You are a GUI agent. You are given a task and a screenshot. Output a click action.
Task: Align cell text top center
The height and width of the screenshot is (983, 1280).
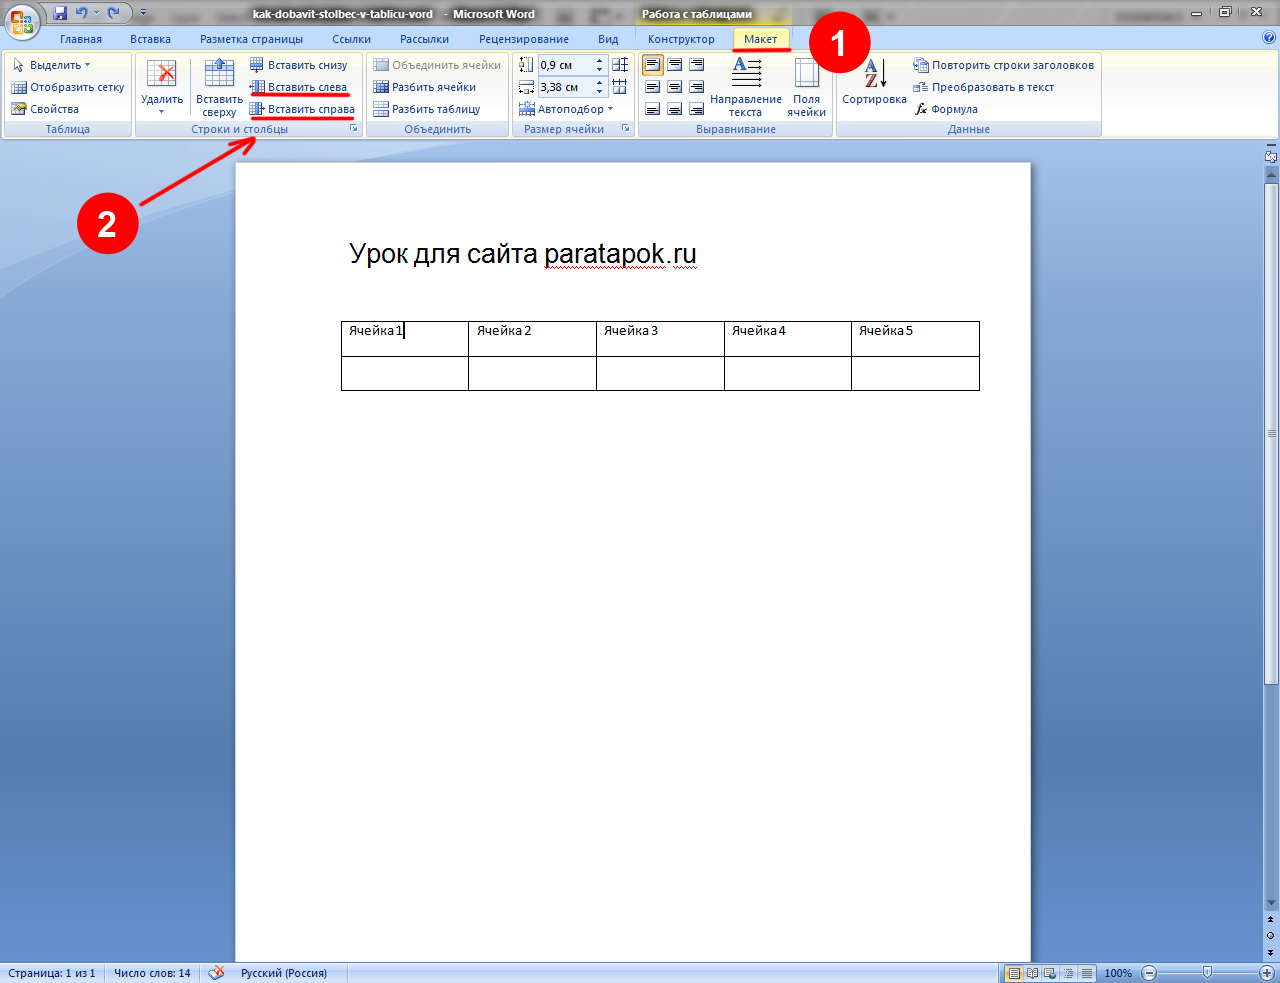click(675, 65)
